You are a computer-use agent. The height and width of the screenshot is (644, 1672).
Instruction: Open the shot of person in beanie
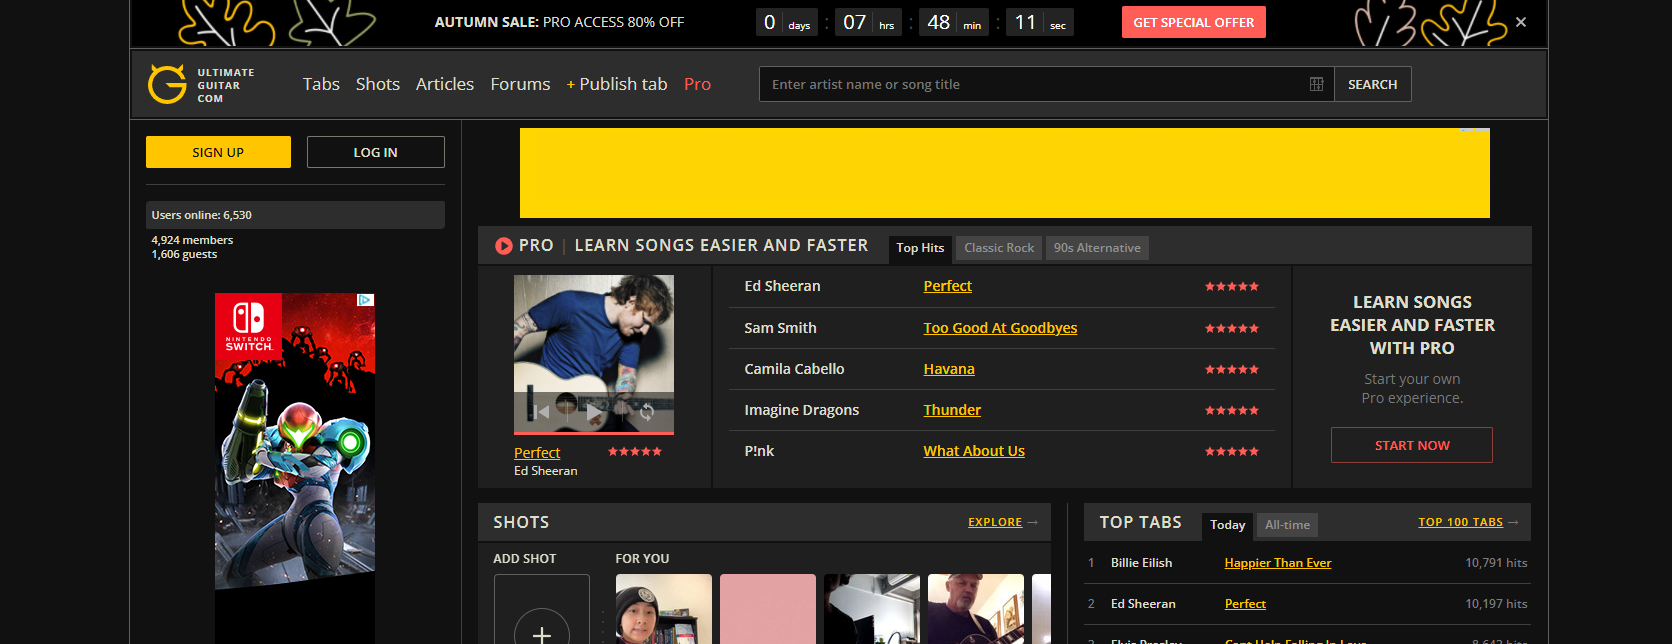(664, 609)
